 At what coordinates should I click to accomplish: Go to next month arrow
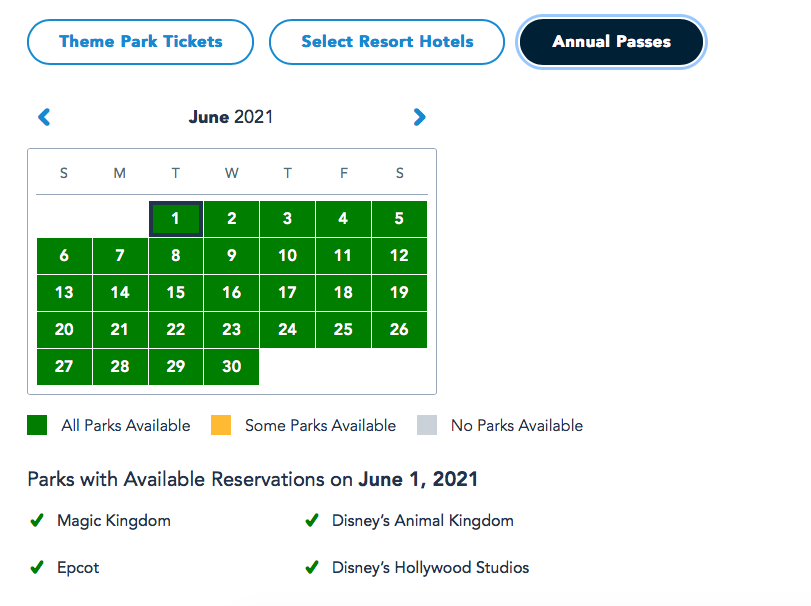pyautogui.click(x=420, y=117)
